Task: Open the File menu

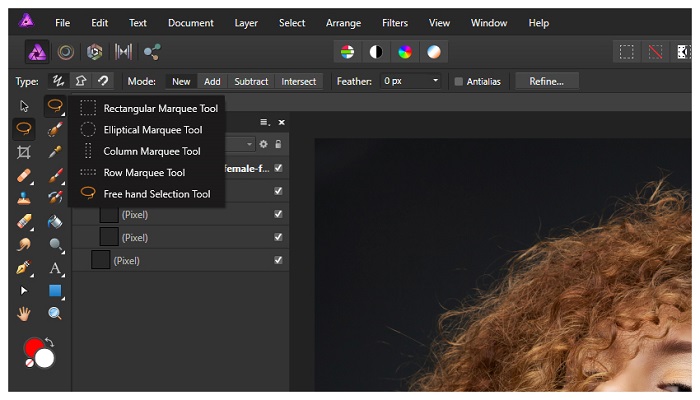Action: click(62, 23)
